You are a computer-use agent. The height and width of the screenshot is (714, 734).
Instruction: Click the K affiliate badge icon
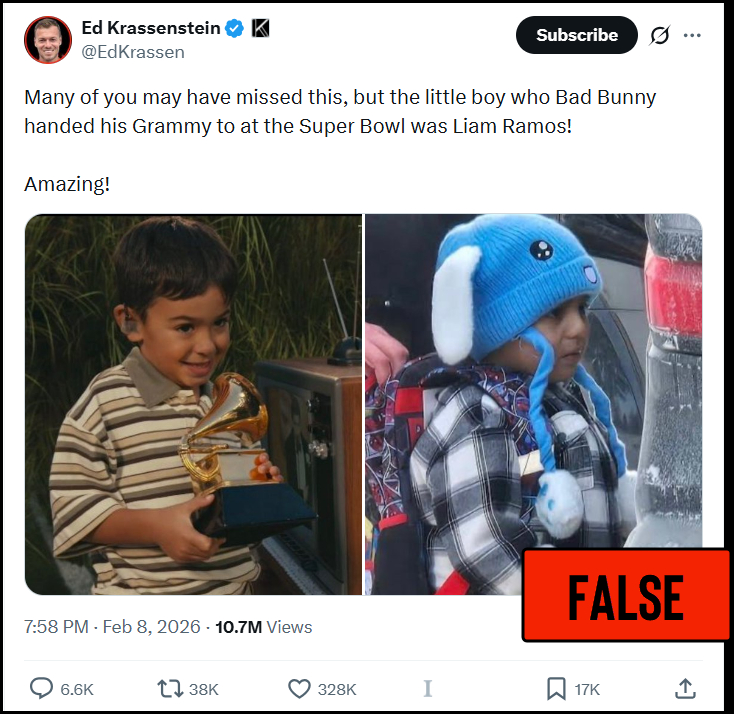(x=260, y=28)
